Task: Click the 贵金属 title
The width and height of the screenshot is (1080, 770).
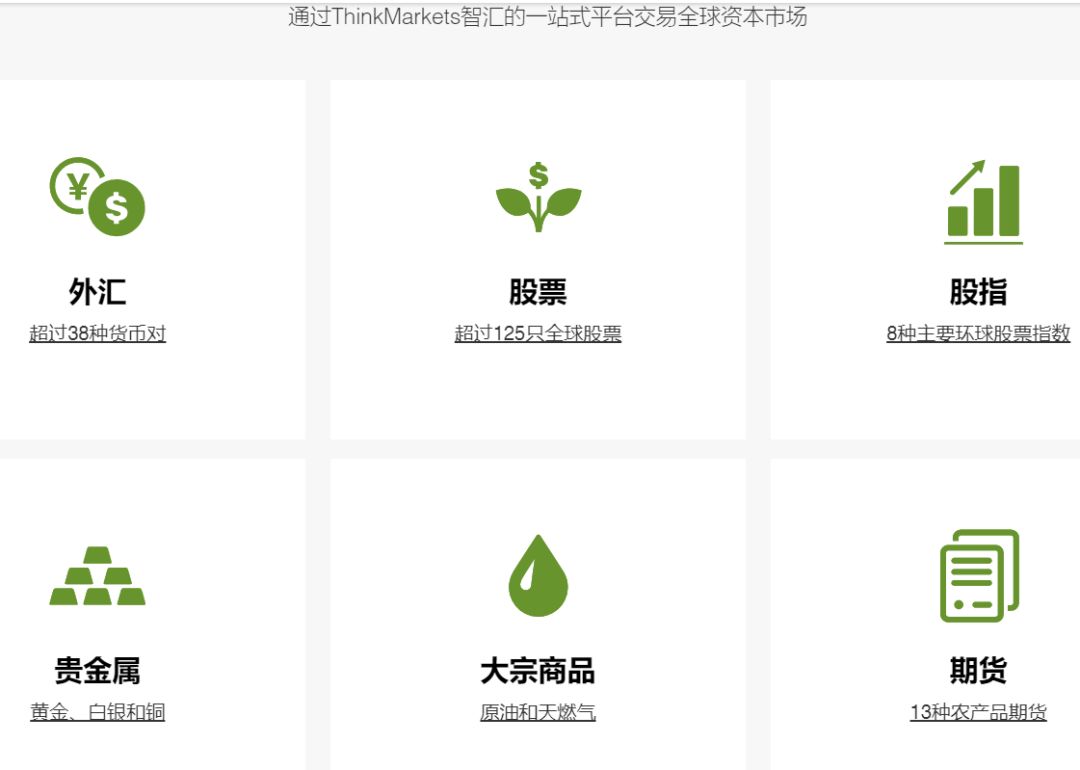Action: (97, 671)
